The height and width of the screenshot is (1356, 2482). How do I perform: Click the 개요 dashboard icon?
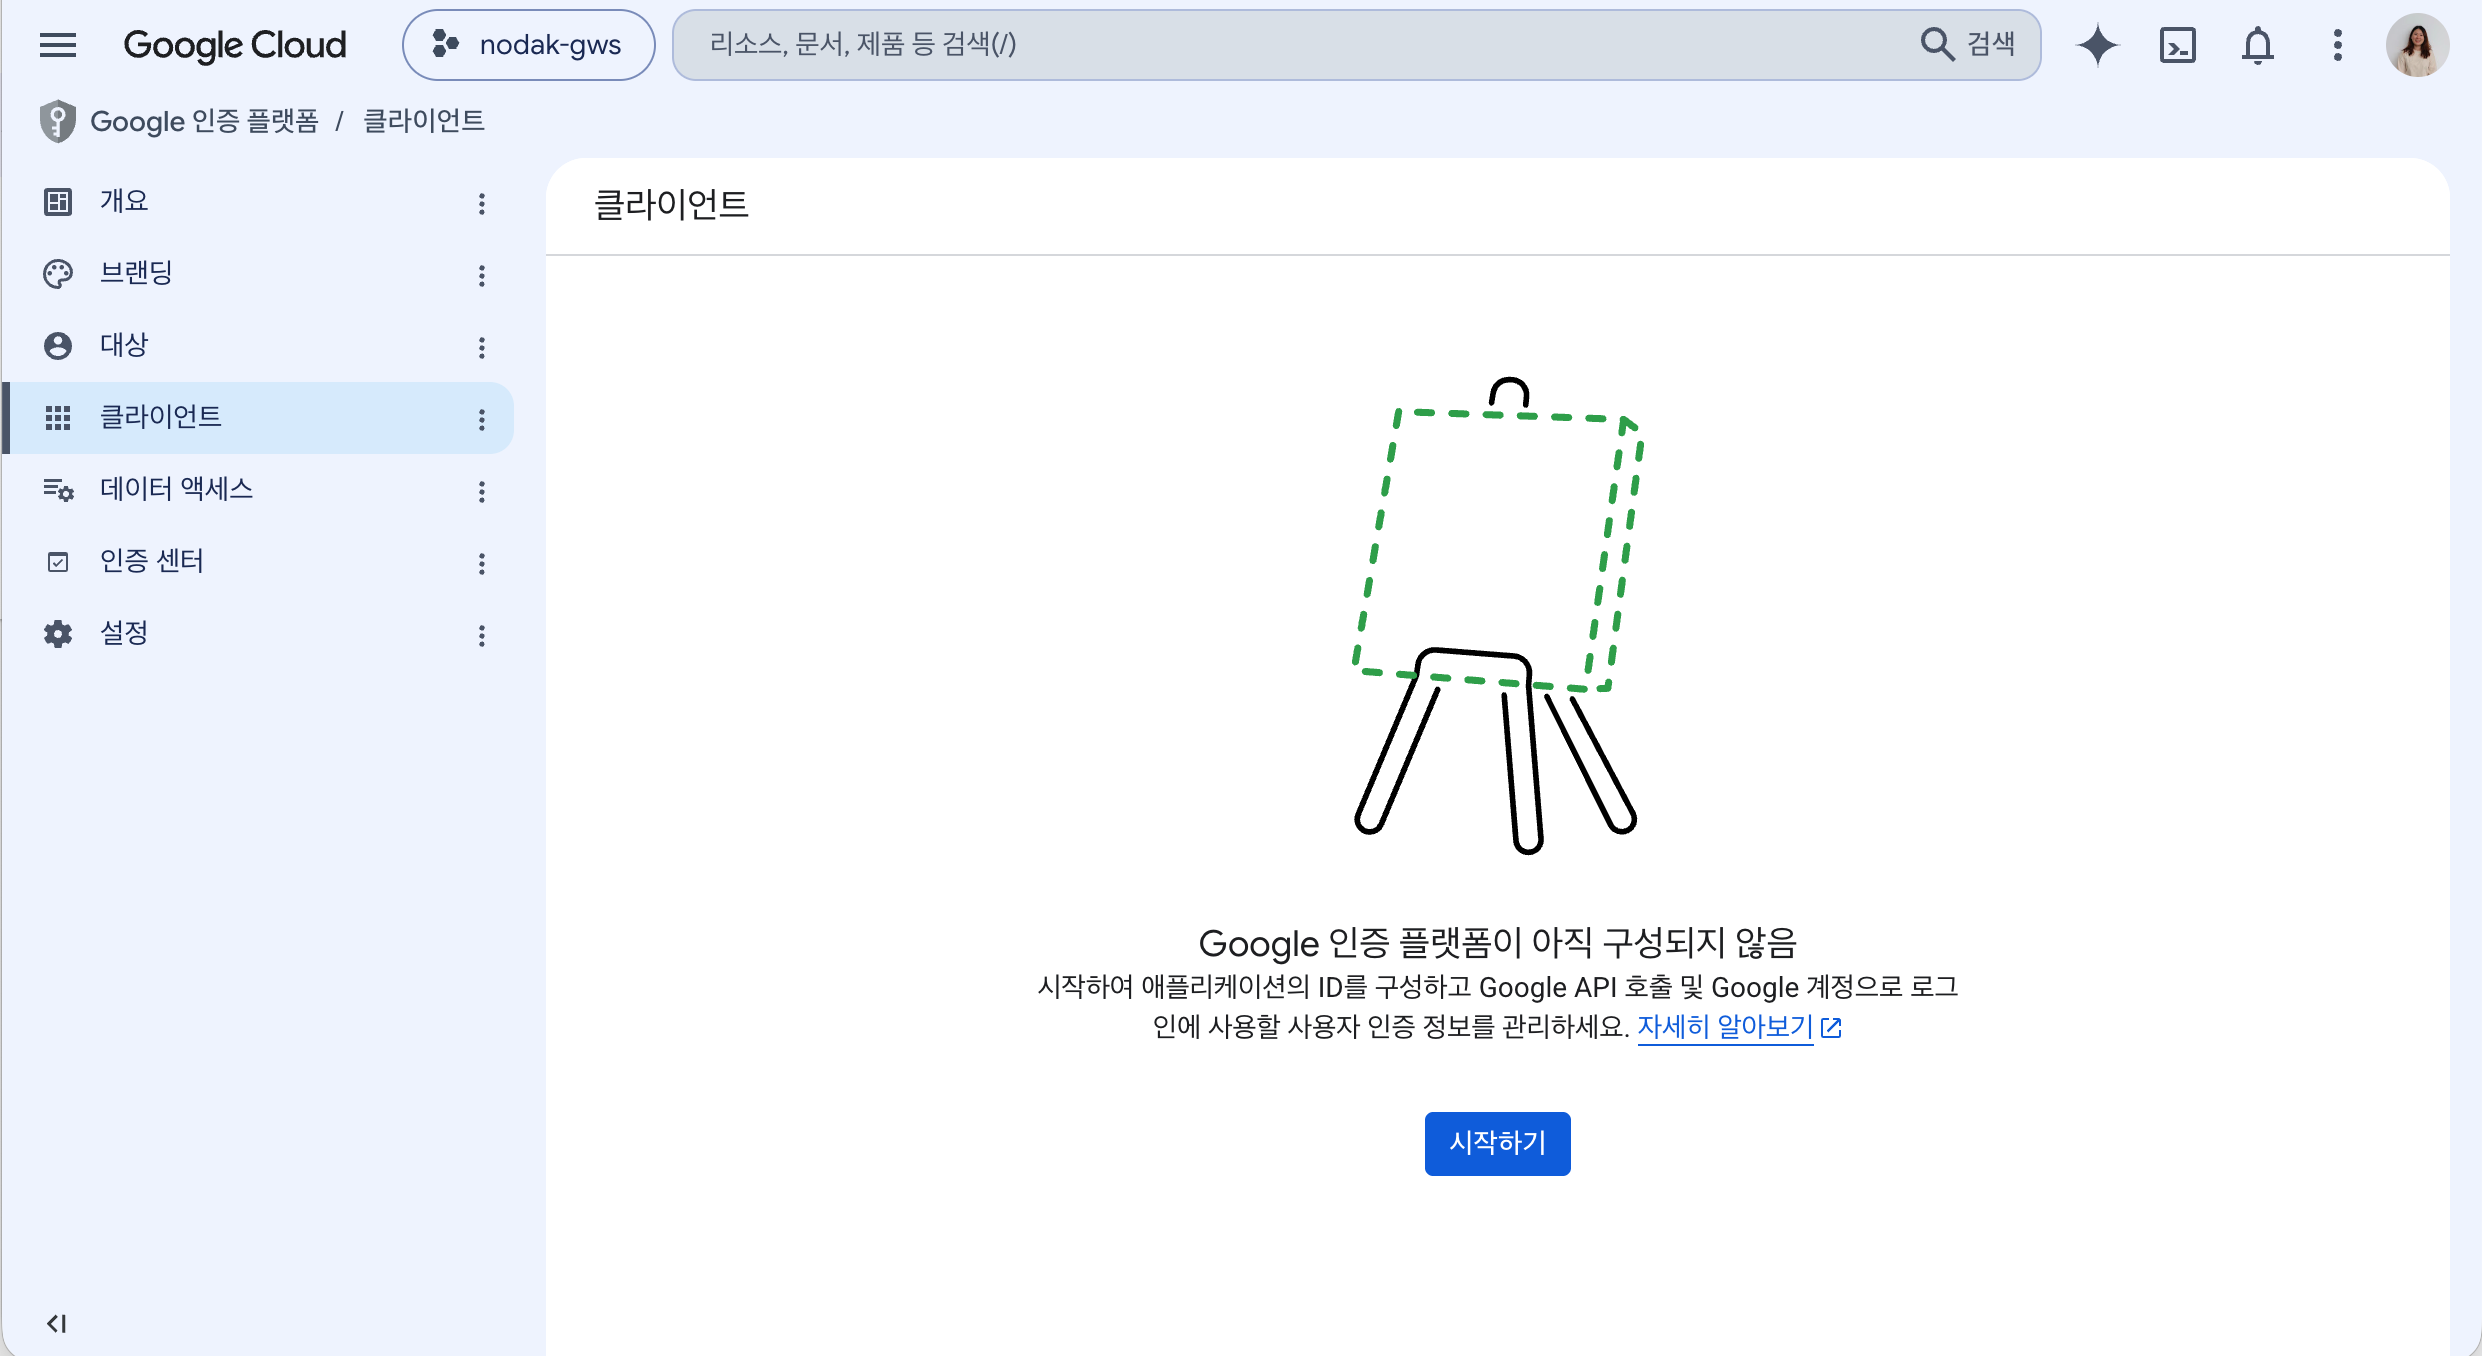[58, 202]
